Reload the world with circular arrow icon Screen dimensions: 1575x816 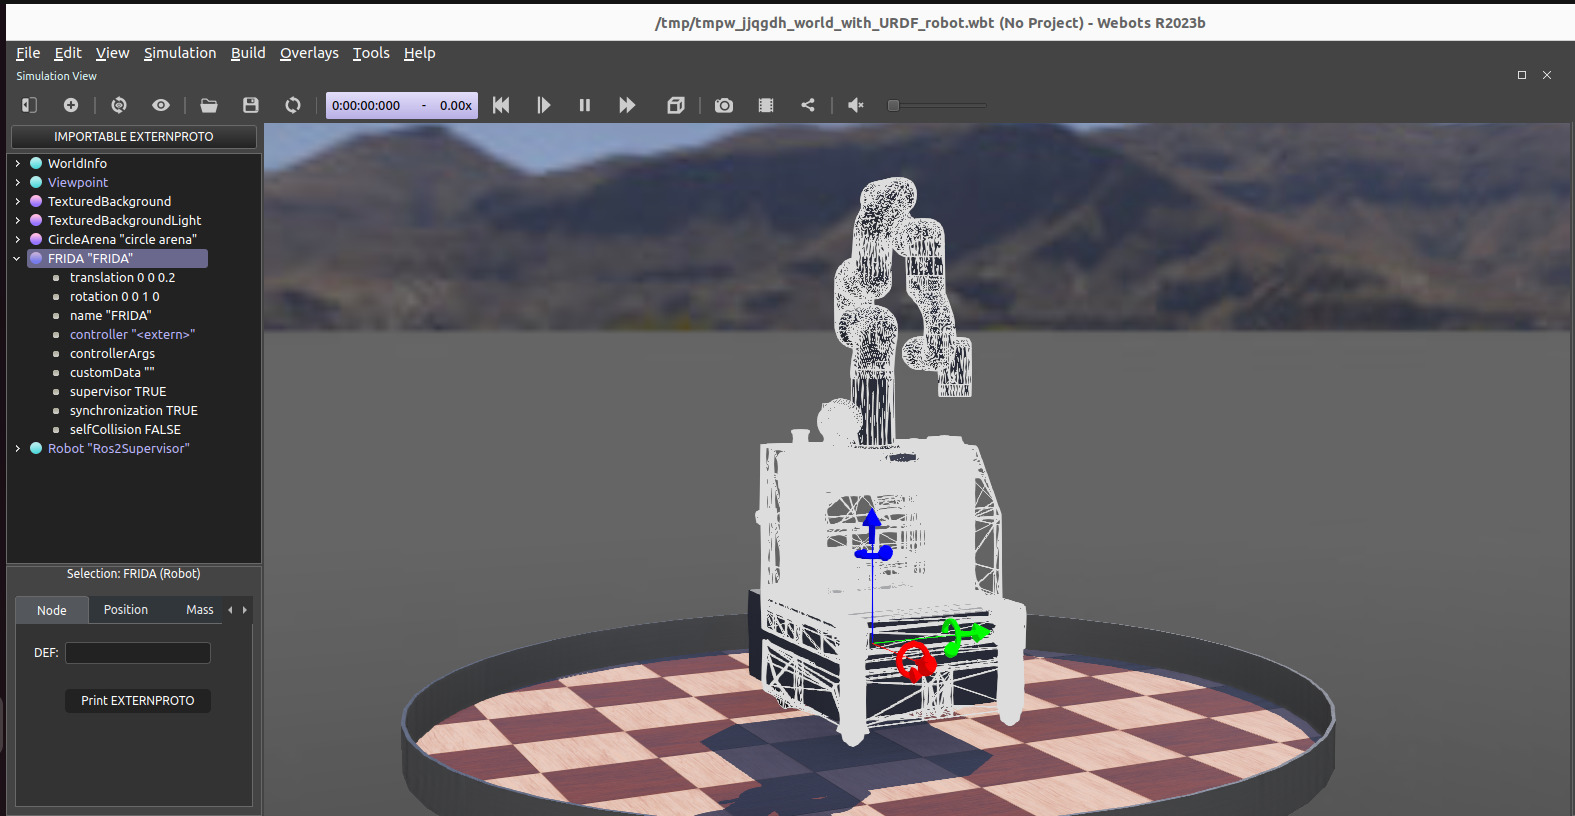point(293,105)
